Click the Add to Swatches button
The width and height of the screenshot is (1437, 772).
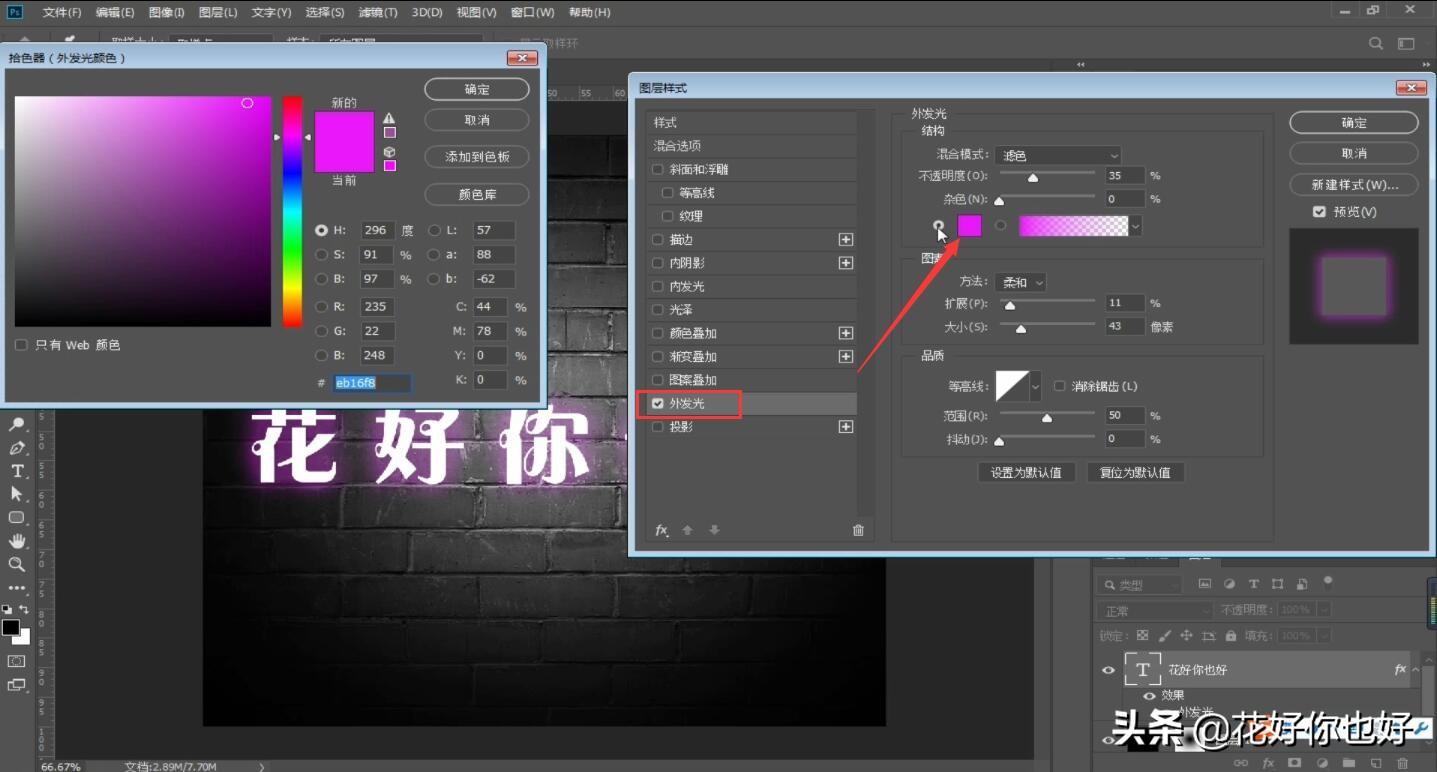coord(477,157)
